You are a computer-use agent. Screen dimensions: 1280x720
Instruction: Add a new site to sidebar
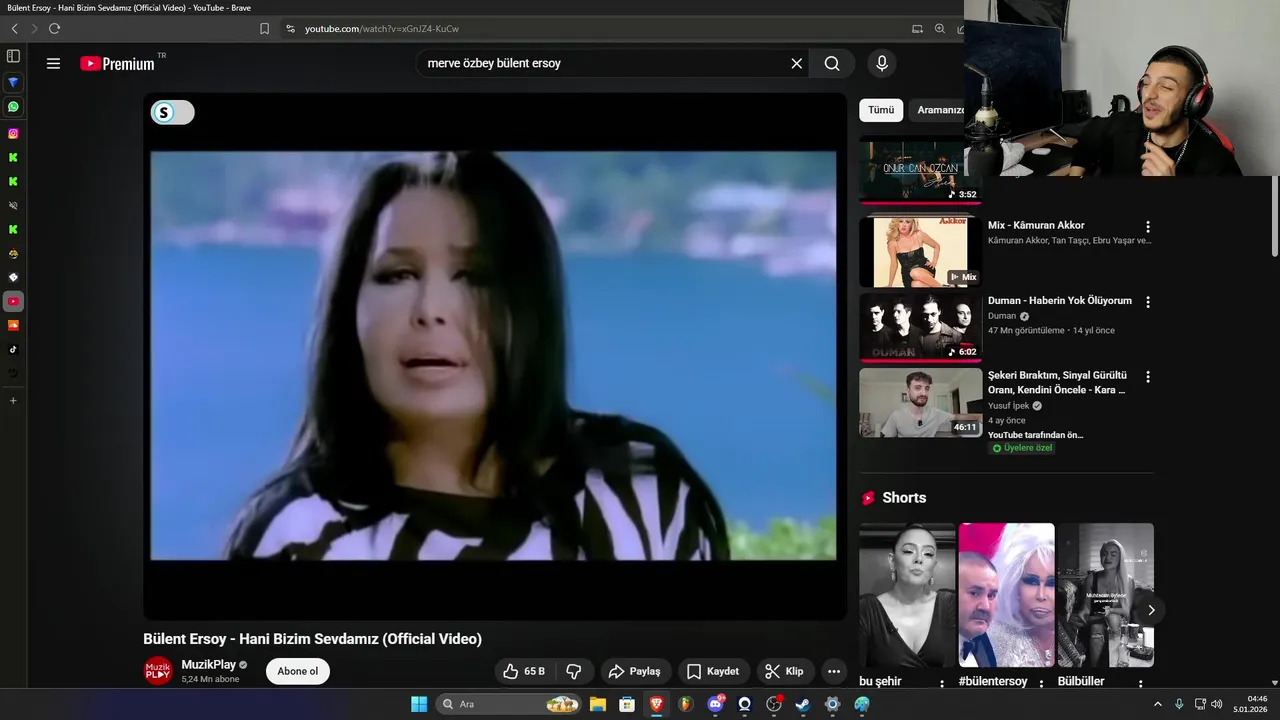pyautogui.click(x=13, y=400)
